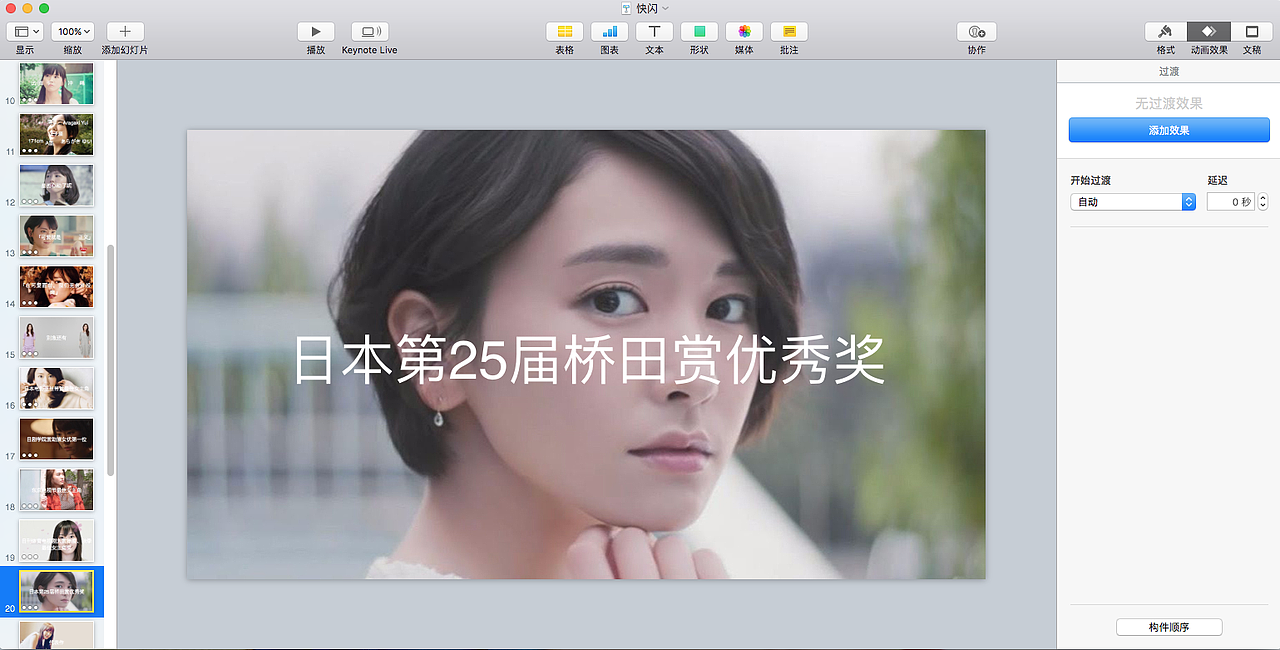
Task: Start Keynote Live
Action: [x=370, y=31]
